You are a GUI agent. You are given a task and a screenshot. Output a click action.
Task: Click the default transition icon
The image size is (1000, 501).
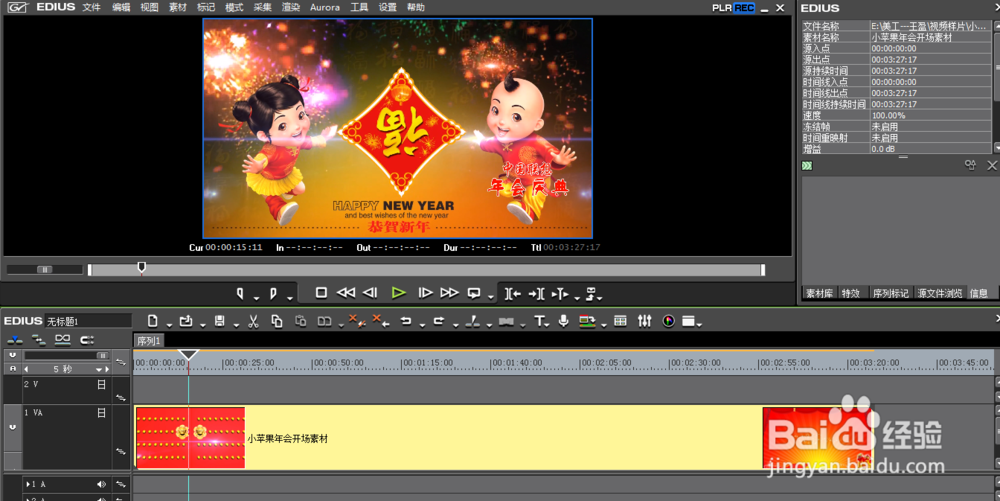pyautogui.click(x=506, y=321)
